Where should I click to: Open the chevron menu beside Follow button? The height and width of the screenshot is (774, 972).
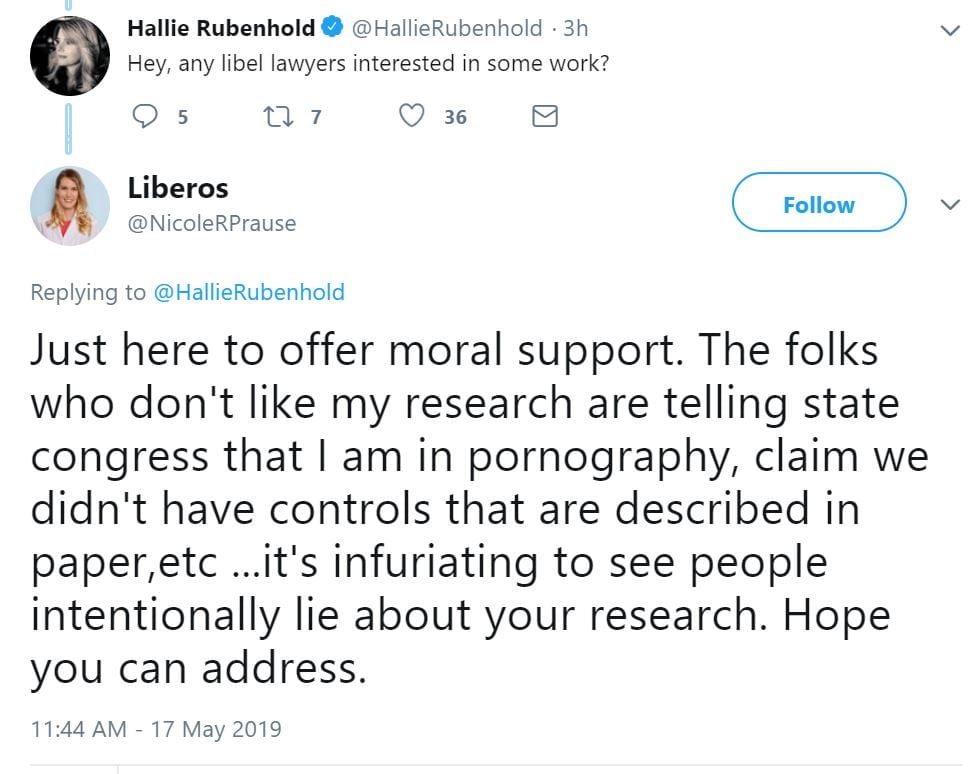pos(950,205)
